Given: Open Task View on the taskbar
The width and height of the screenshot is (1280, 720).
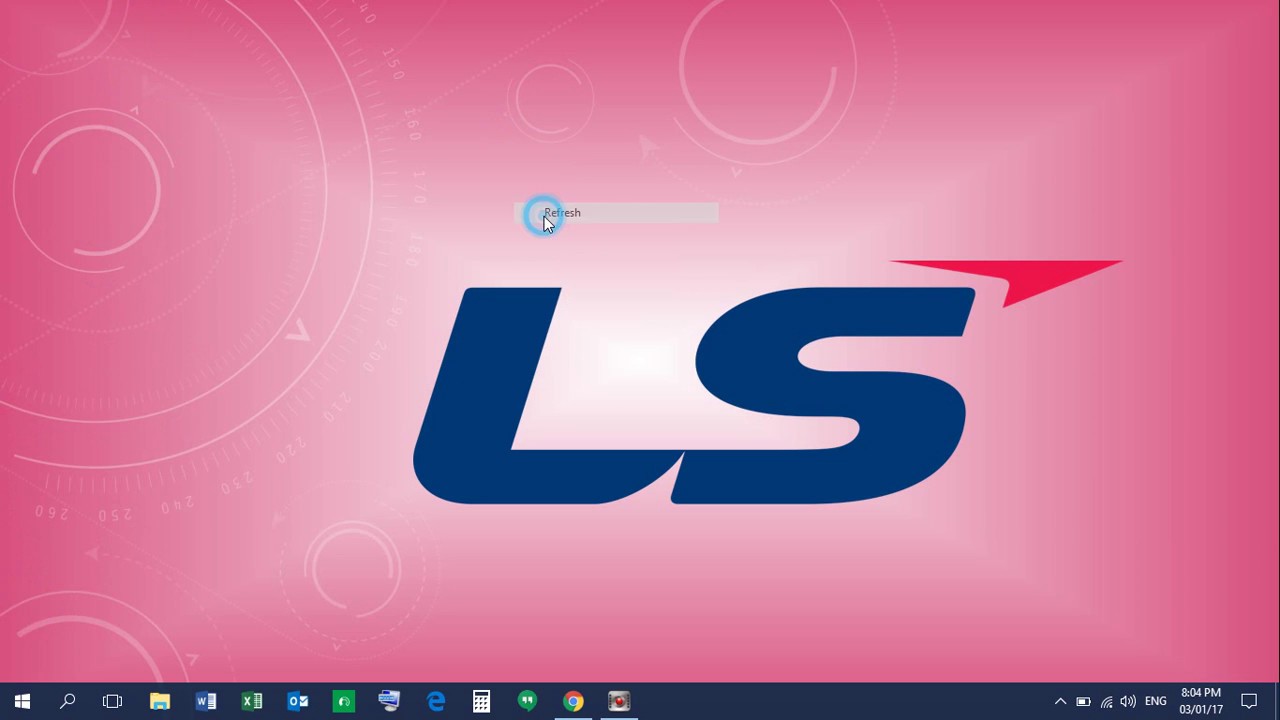Looking at the screenshot, I should pyautogui.click(x=113, y=701).
